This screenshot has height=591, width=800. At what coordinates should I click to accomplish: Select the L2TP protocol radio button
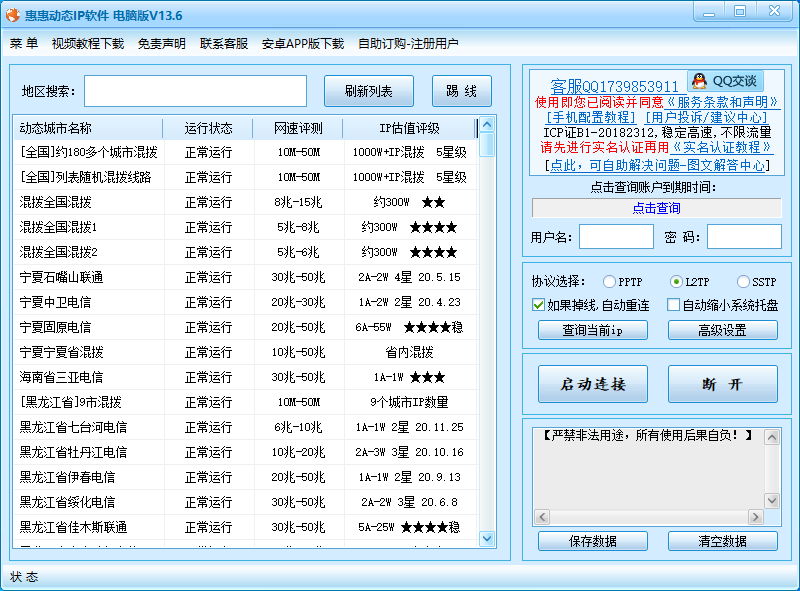point(676,282)
